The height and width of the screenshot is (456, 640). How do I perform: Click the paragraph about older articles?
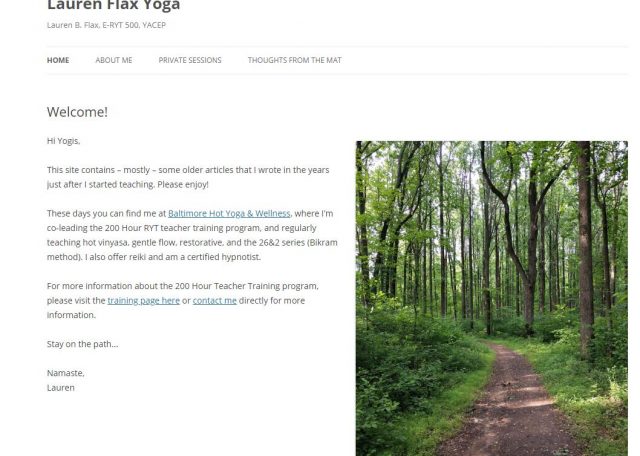[188, 177]
